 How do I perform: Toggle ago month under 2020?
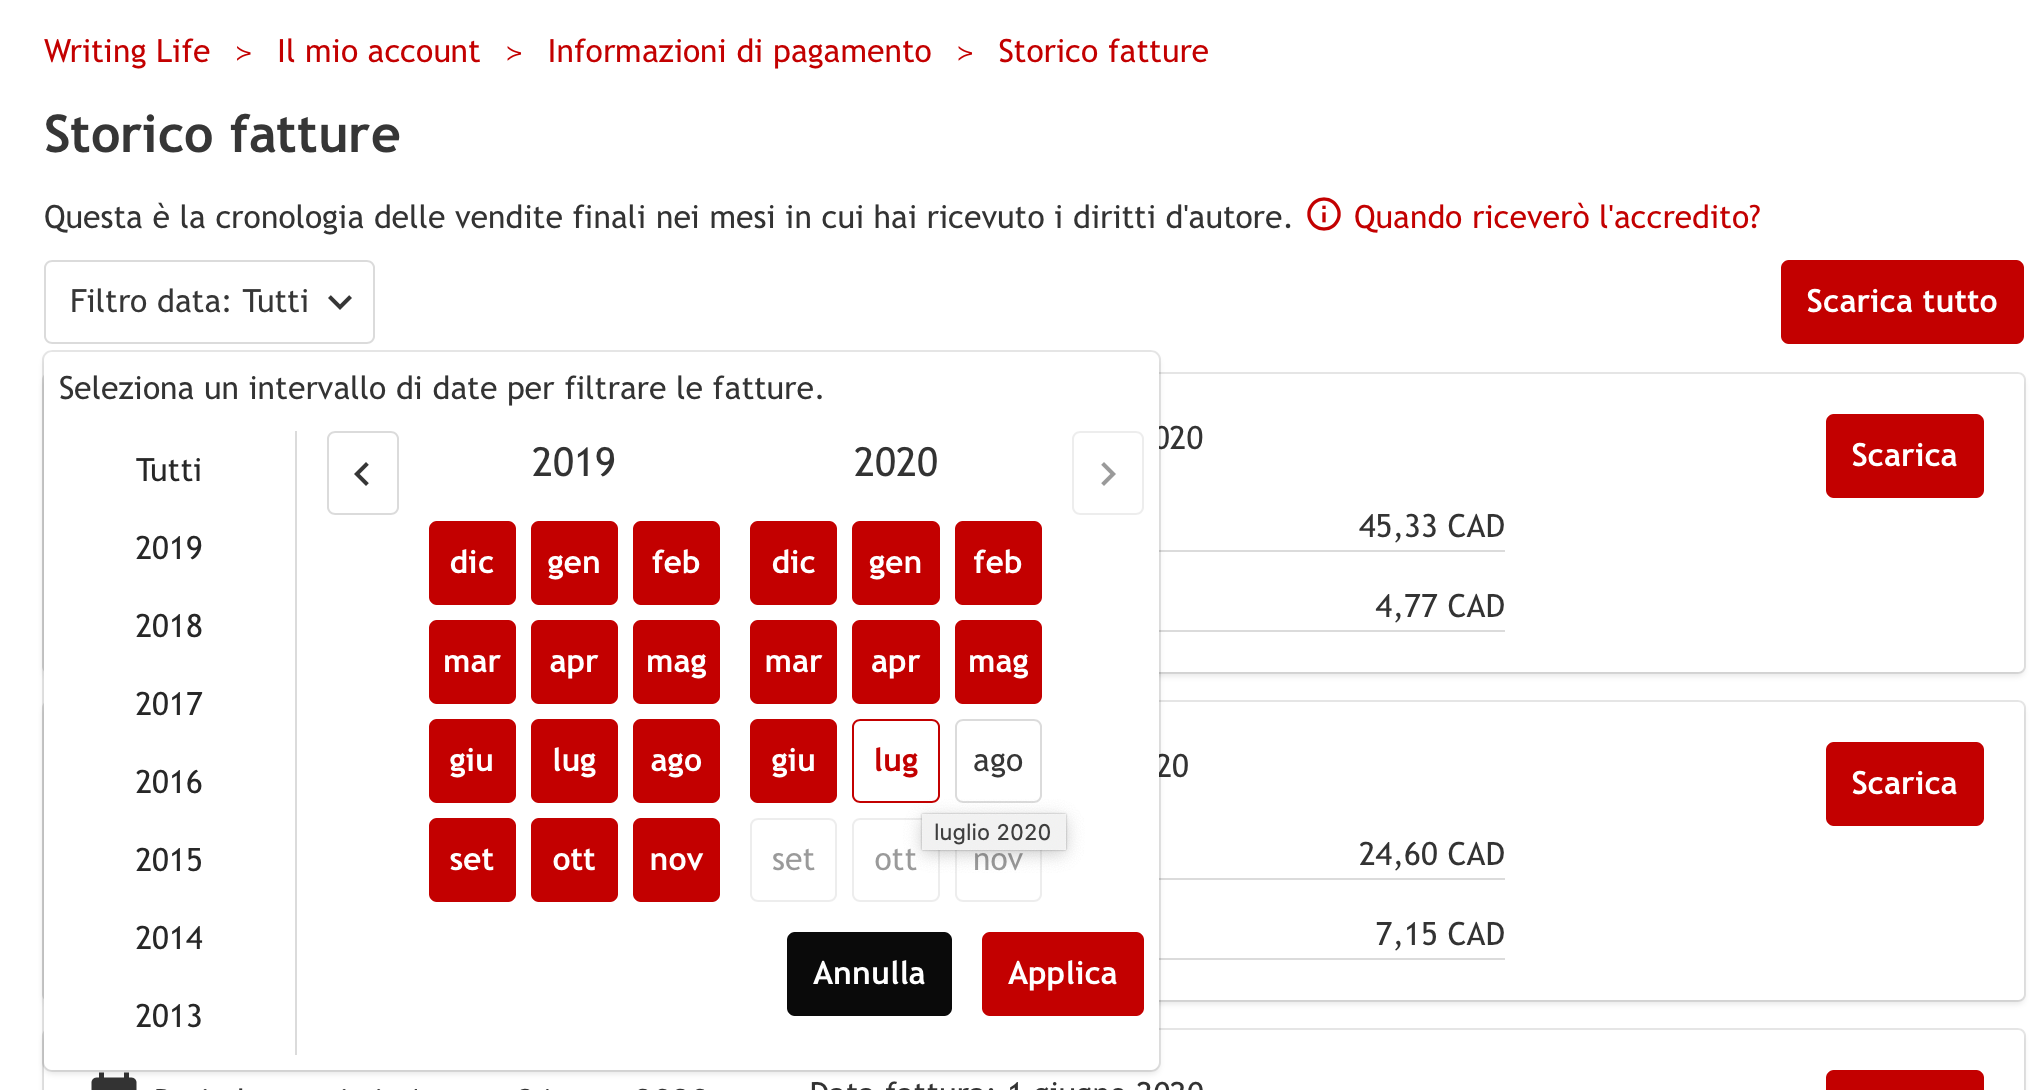coord(997,761)
